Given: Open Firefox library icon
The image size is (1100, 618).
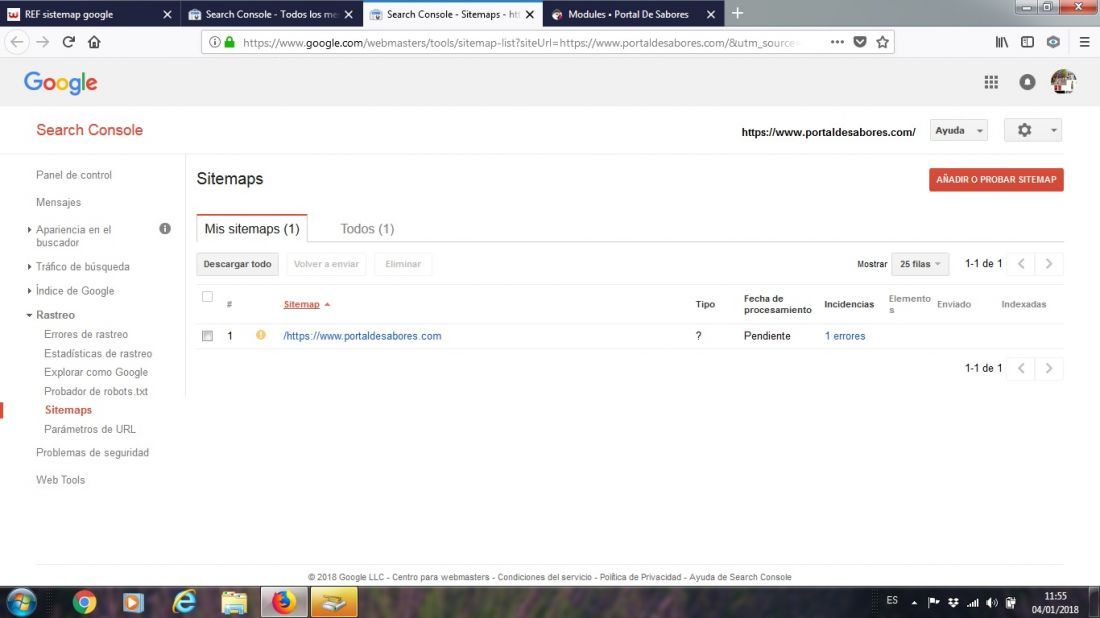Looking at the screenshot, I should (x=1002, y=42).
